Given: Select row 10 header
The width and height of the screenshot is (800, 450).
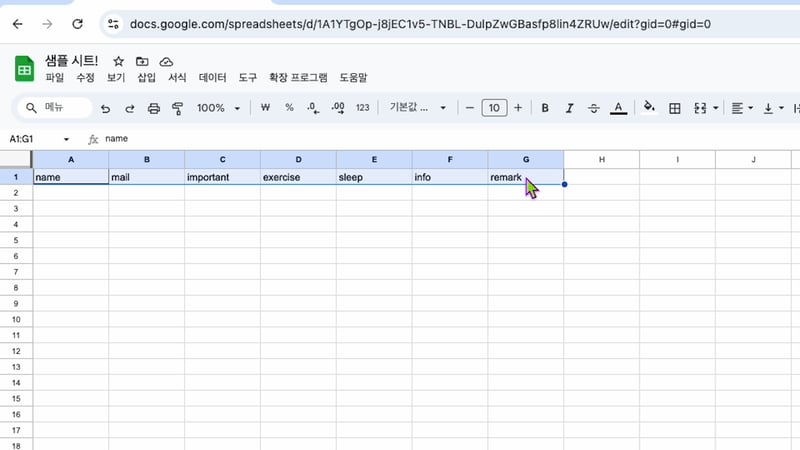Looking at the screenshot, I should click(16, 319).
